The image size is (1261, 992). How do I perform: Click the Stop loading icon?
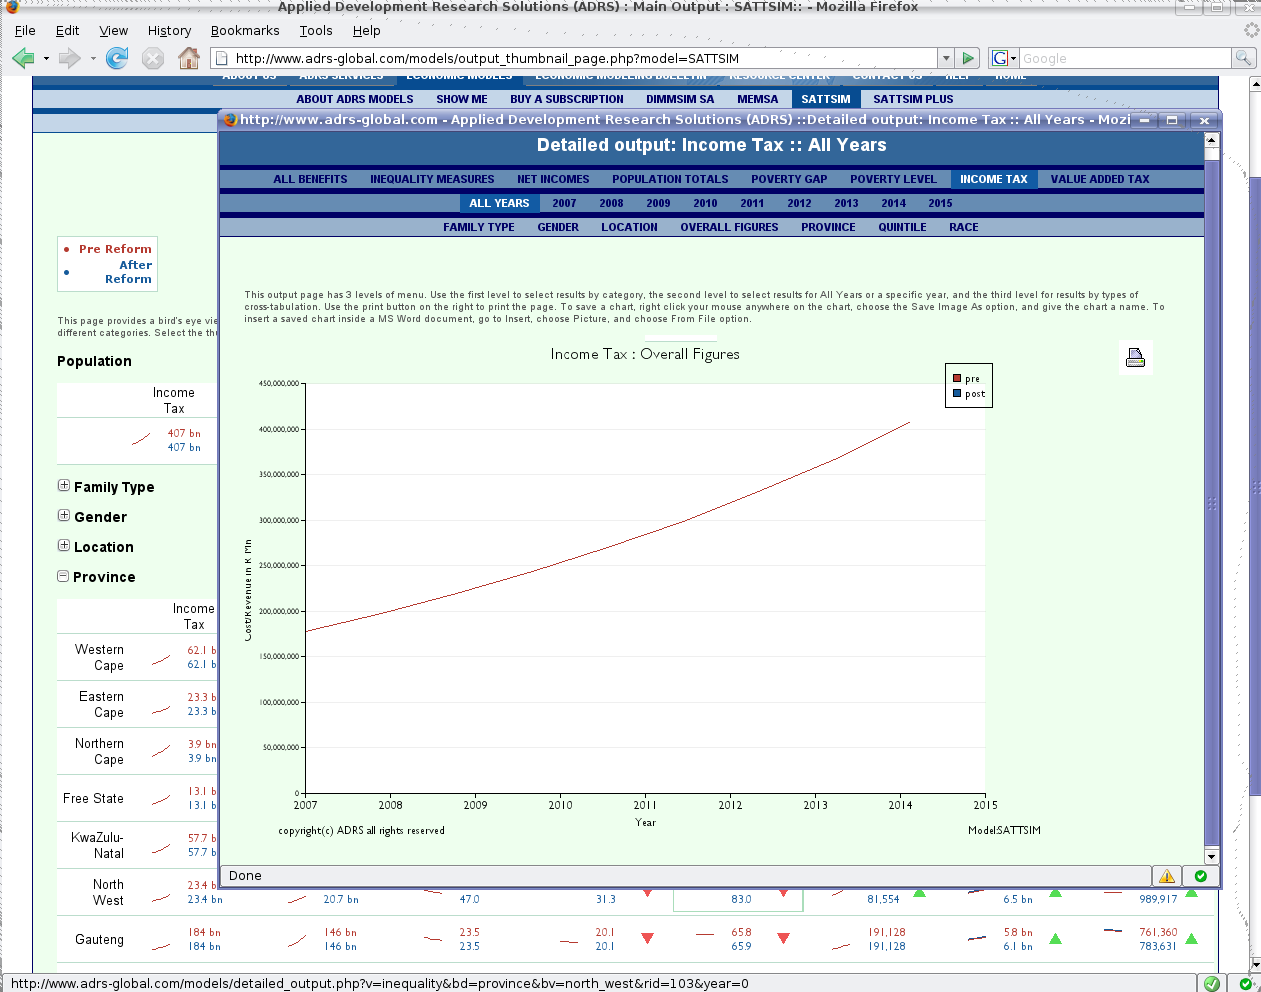[x=153, y=59]
